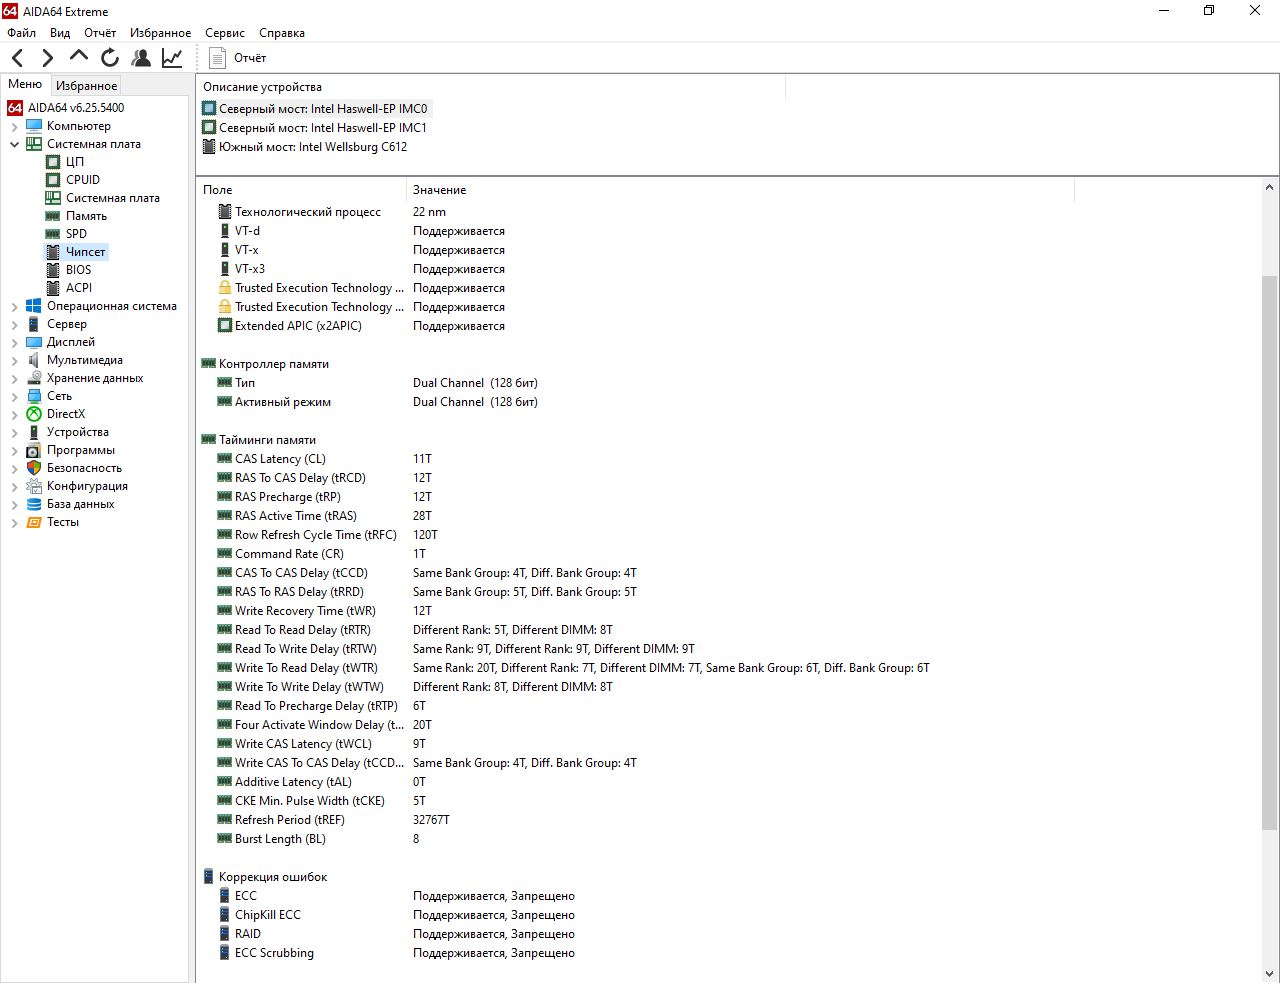The width and height of the screenshot is (1280, 983).
Task: Open the user profile toolbar icon
Action: pos(141,58)
